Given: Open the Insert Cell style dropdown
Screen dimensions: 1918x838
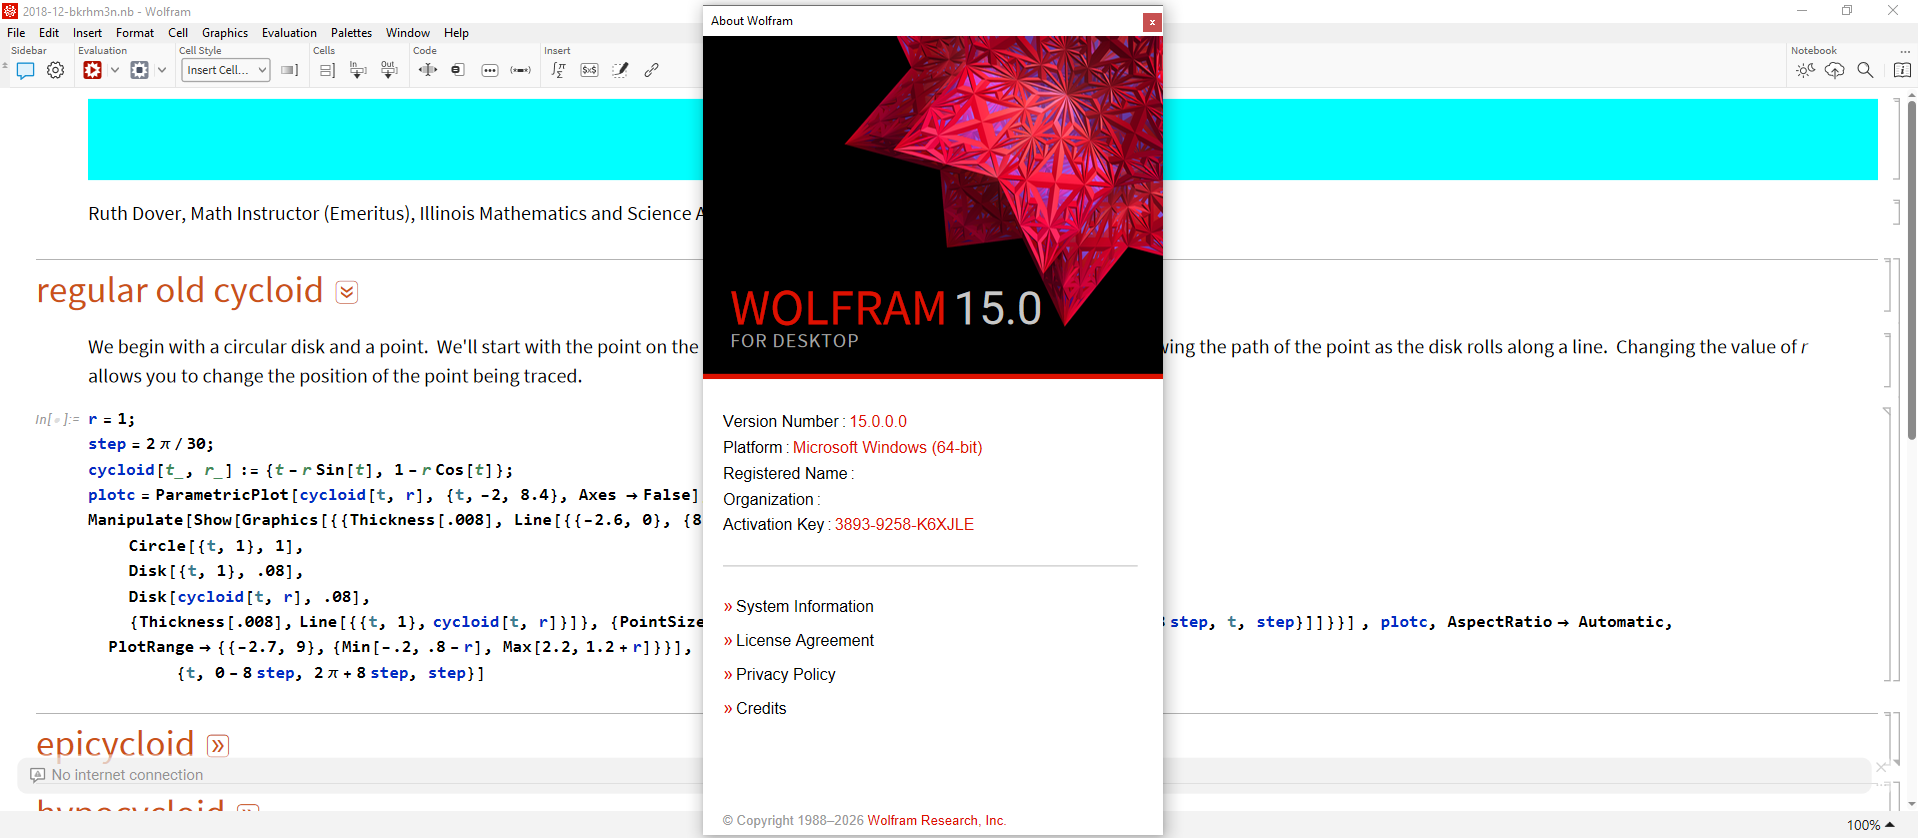Looking at the screenshot, I should coord(226,70).
